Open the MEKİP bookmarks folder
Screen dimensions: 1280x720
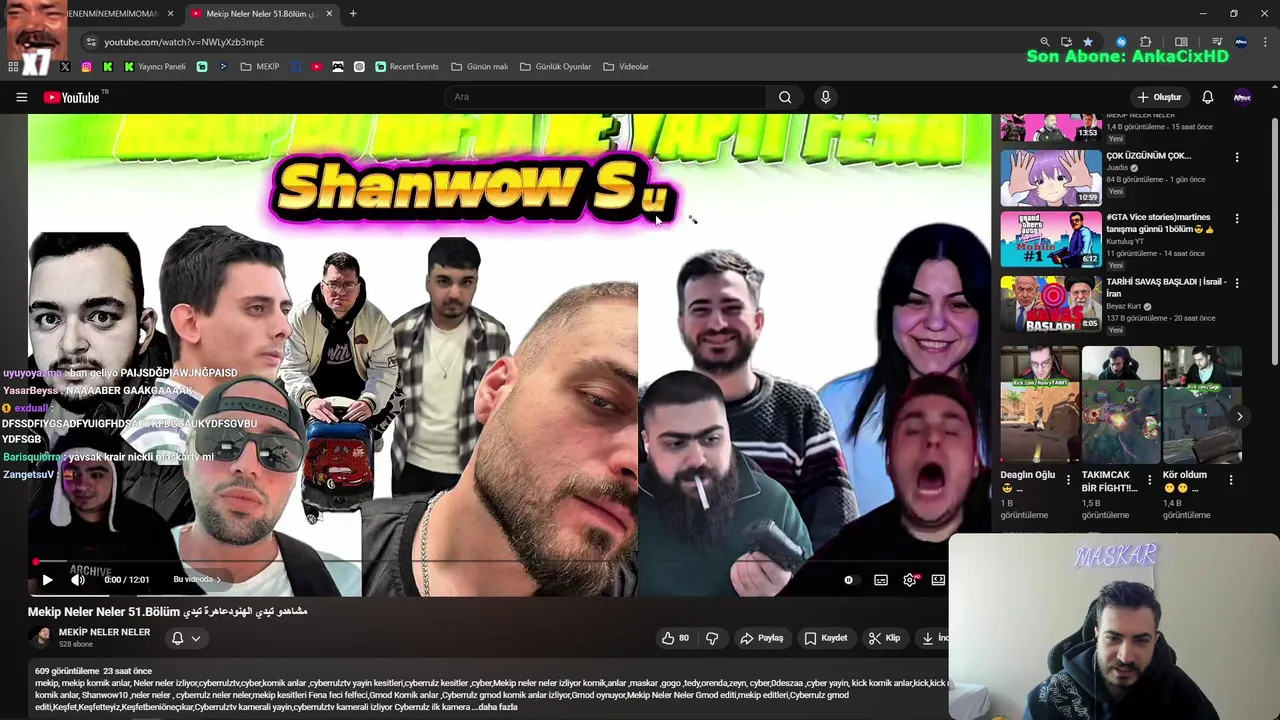pos(260,67)
